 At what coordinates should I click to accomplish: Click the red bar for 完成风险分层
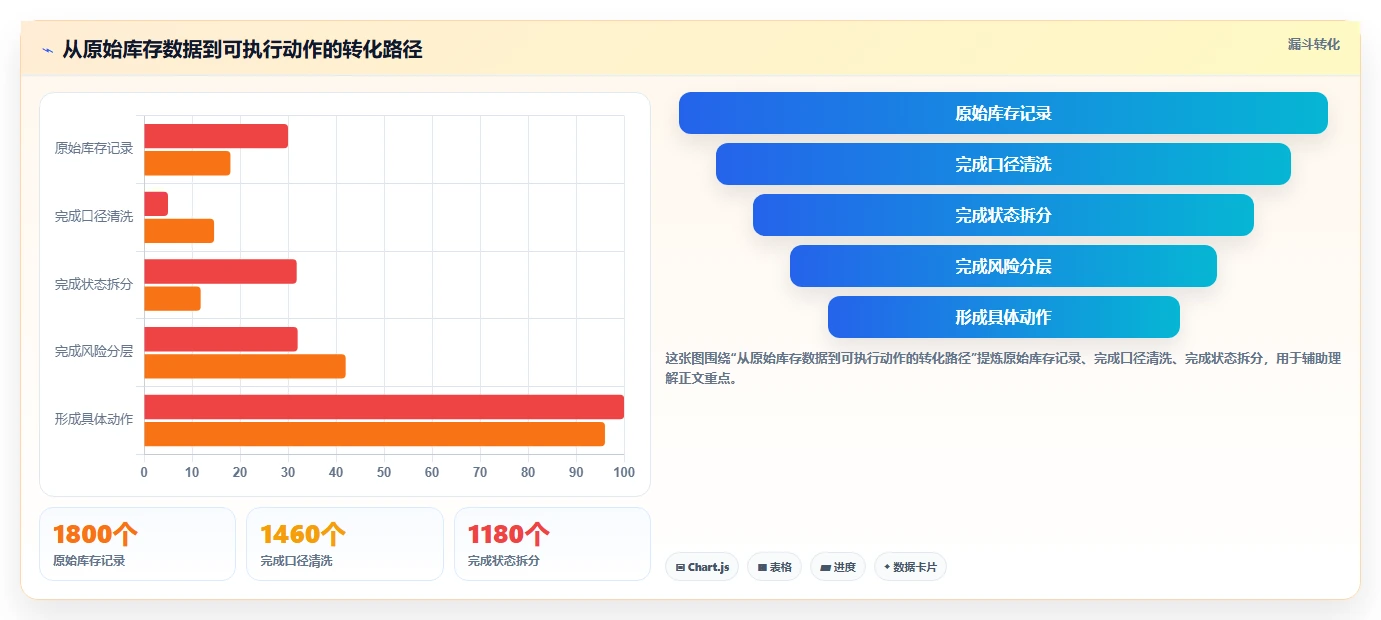pyautogui.click(x=221, y=339)
